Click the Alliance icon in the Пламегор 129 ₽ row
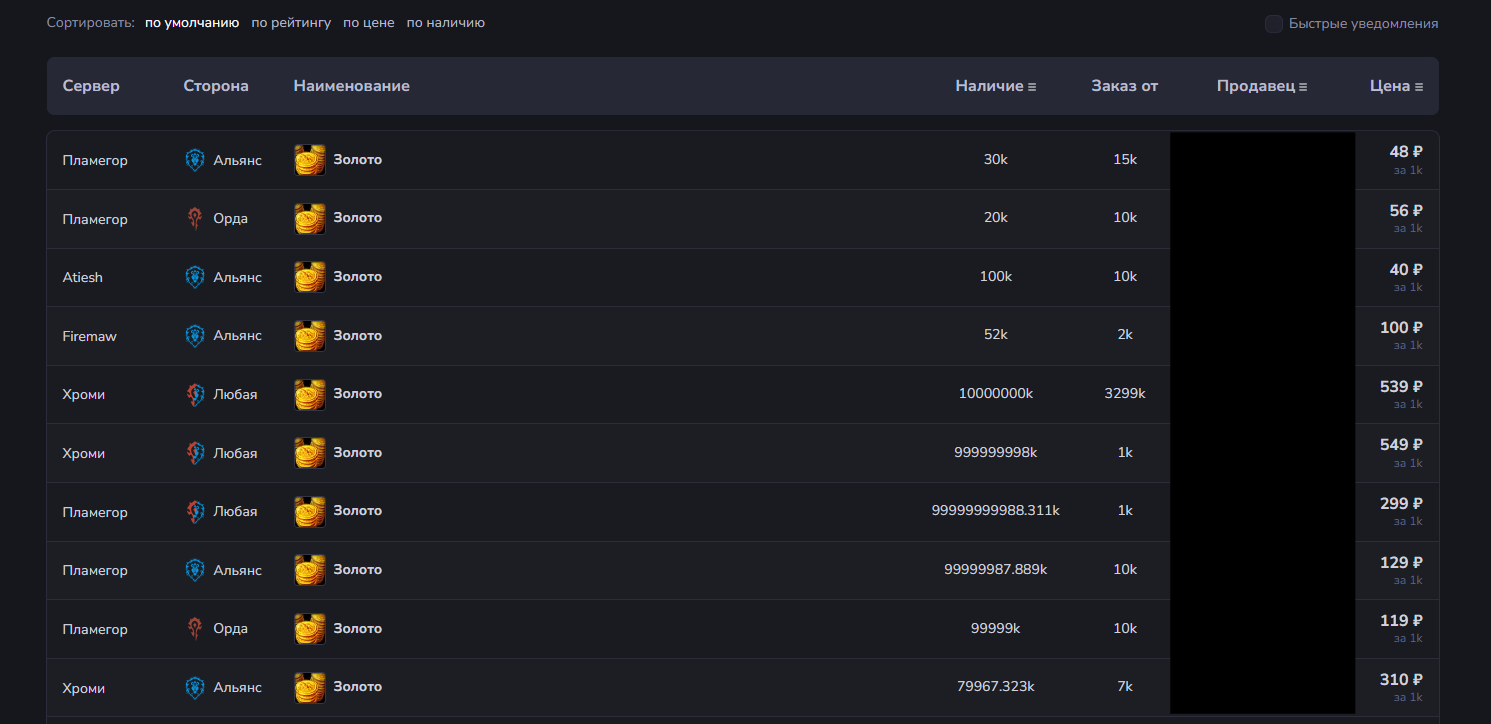1491x724 pixels. 195,570
